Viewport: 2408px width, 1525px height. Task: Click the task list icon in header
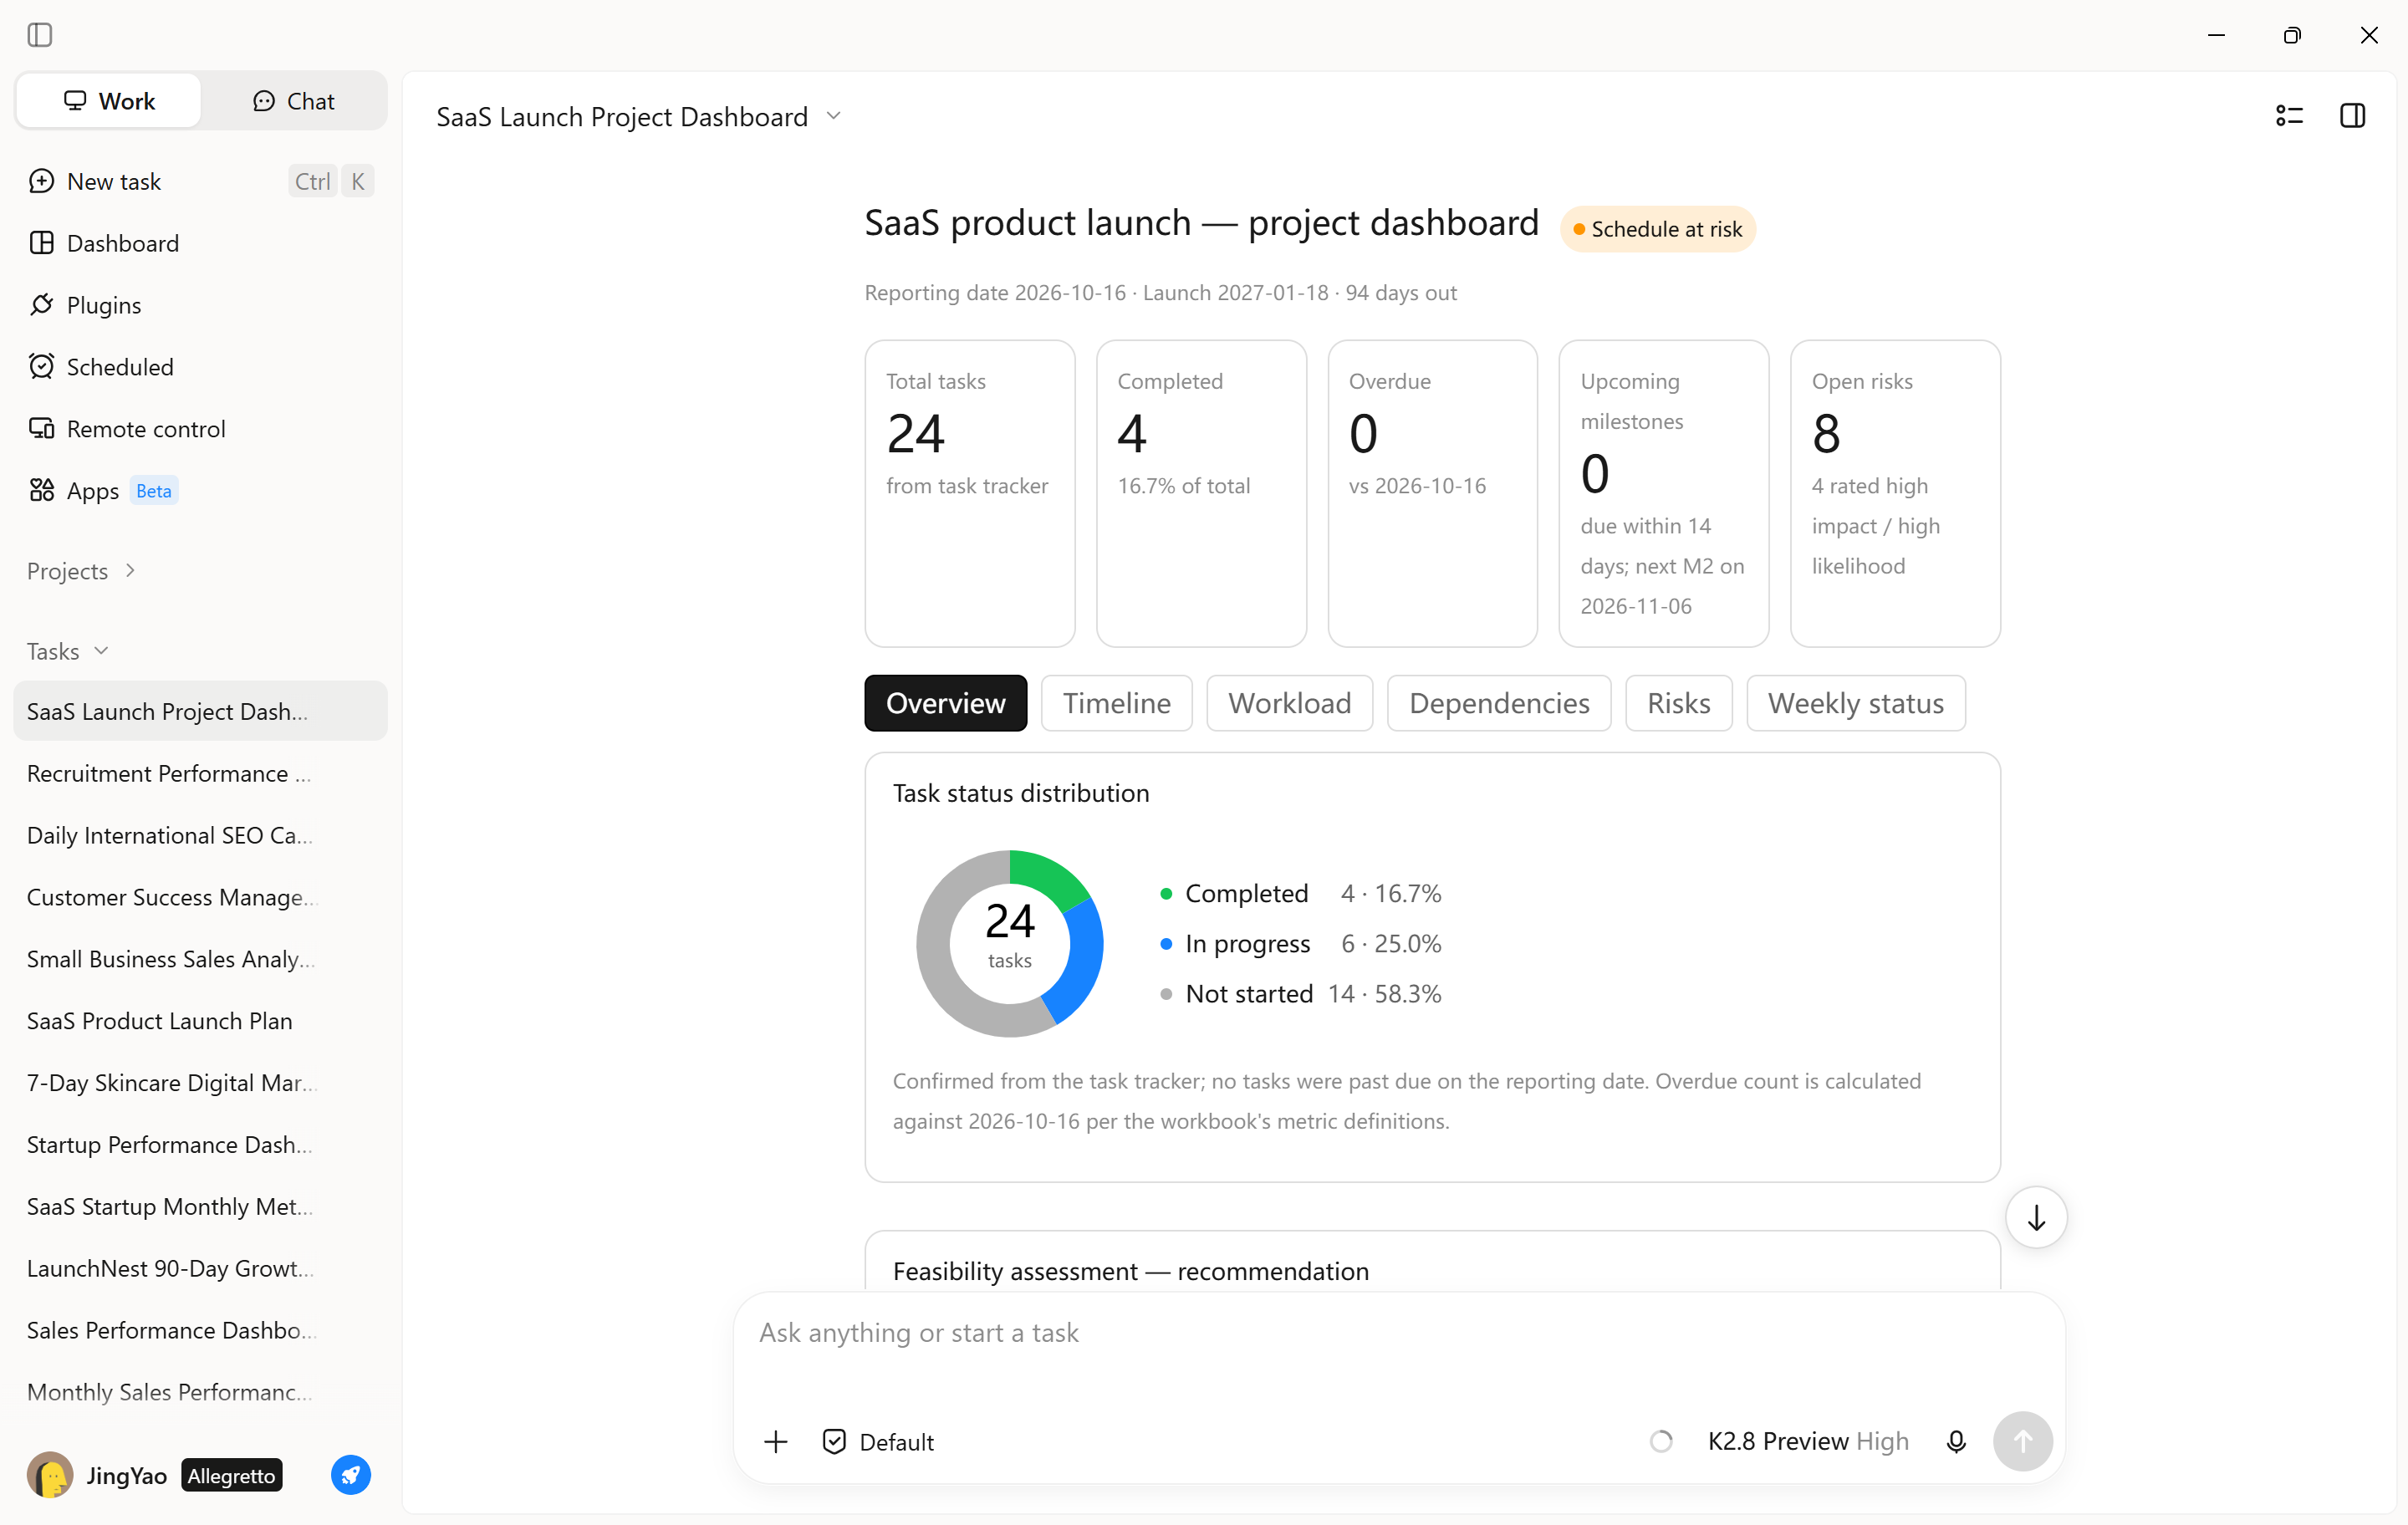(2289, 116)
